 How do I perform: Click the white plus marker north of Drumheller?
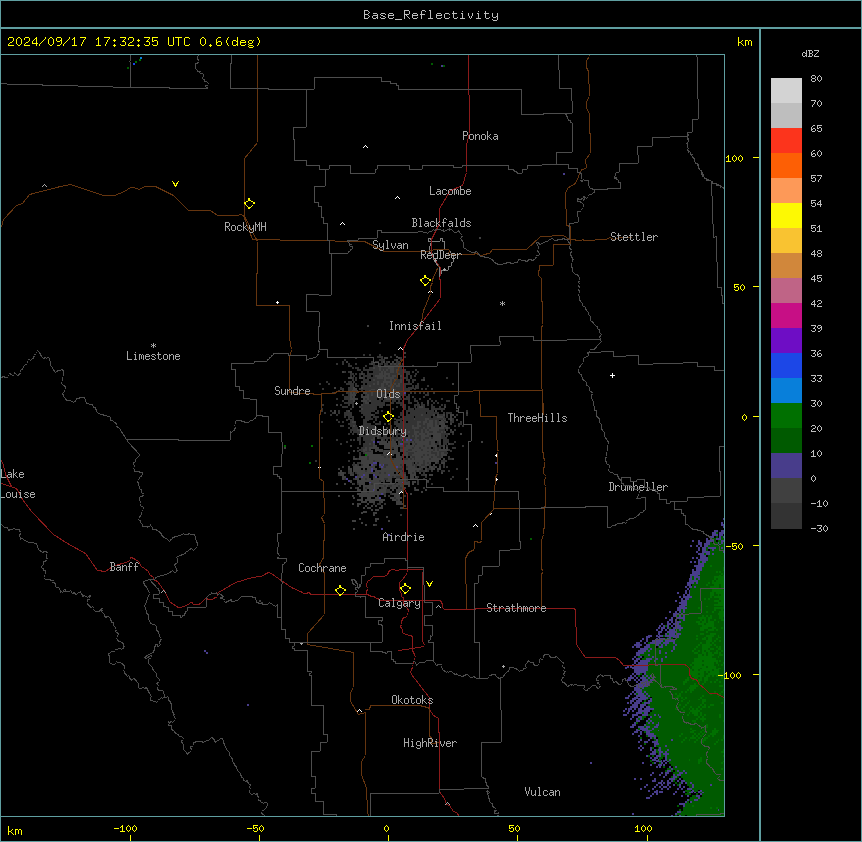612,375
